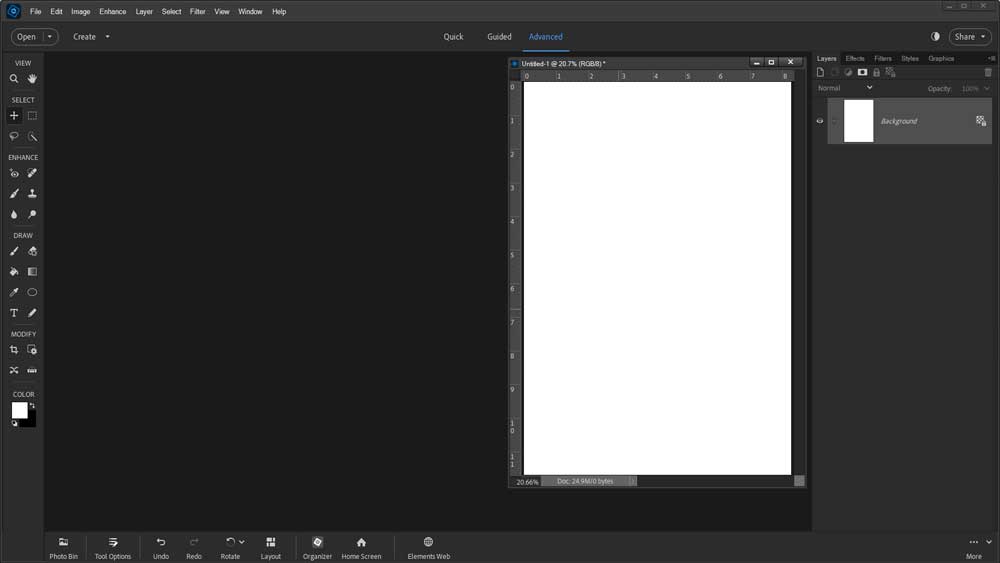Select the Ellipse shape tool
Viewport: 1000px width, 563px height.
(32, 292)
